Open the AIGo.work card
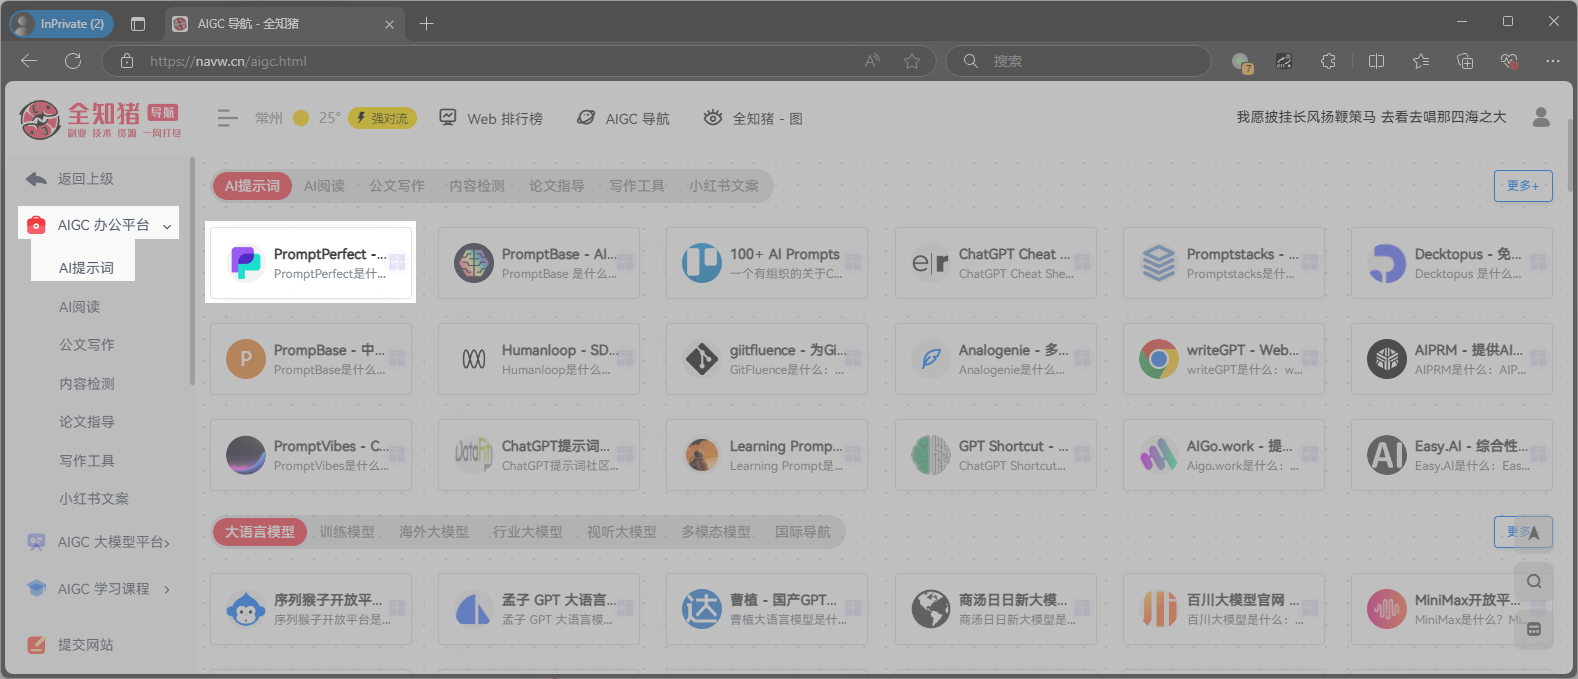 click(x=1224, y=455)
